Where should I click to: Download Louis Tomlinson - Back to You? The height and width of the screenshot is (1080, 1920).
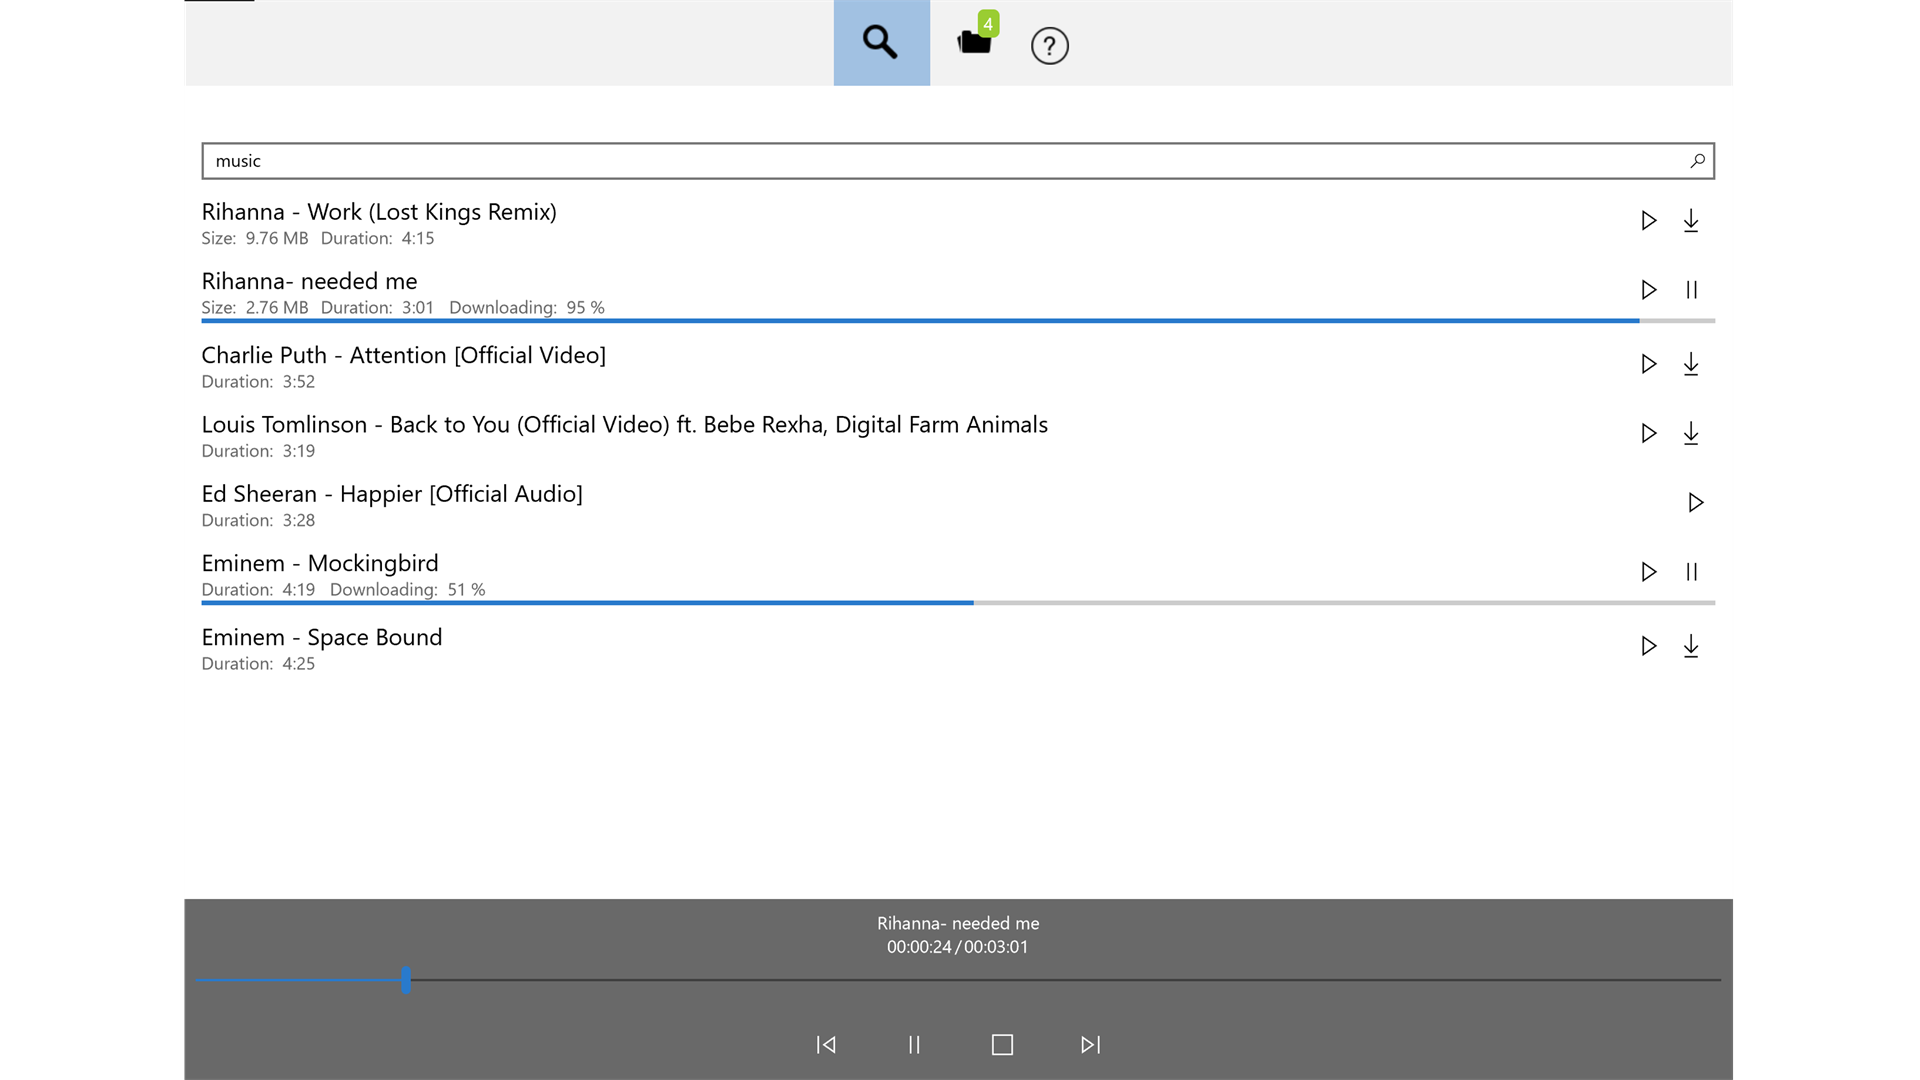pyautogui.click(x=1691, y=433)
